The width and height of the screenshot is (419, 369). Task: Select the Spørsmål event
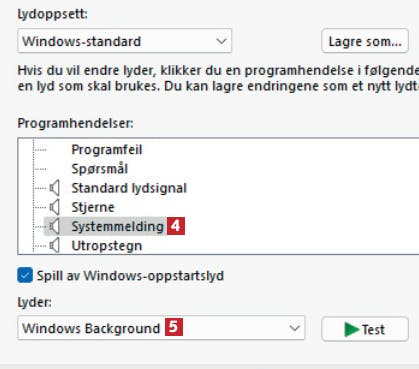(100, 169)
